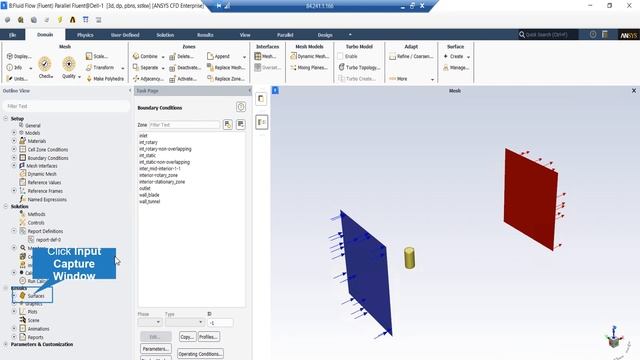
Task: Click Deactivate in the Zones group
Action: [x=184, y=68]
